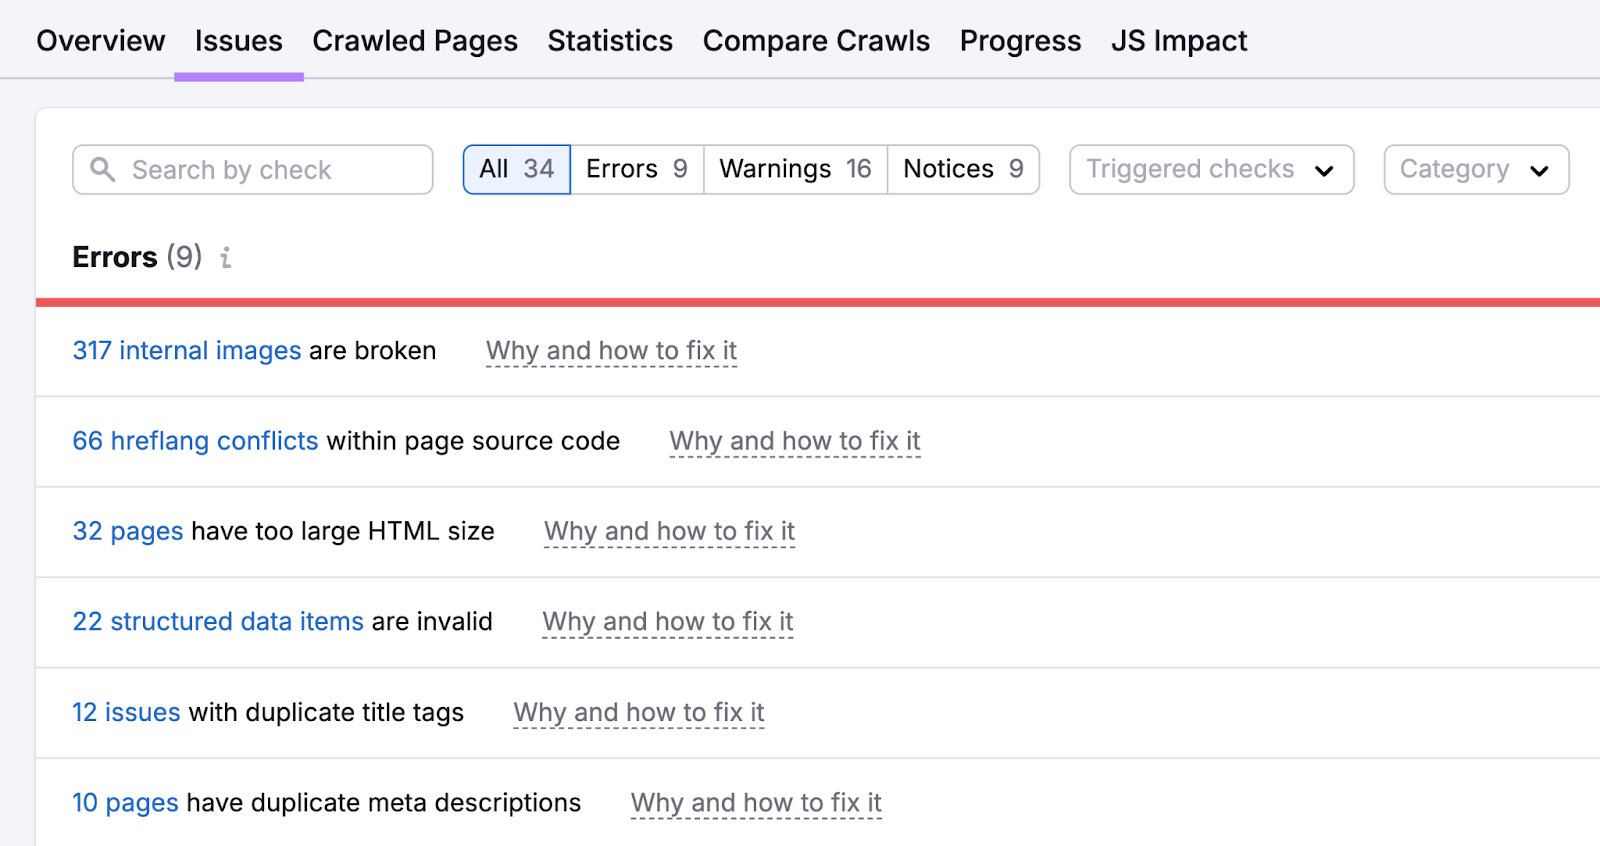Image resolution: width=1600 pixels, height=846 pixels.
Task: Open the Crawled Pages tab
Action: coord(414,41)
